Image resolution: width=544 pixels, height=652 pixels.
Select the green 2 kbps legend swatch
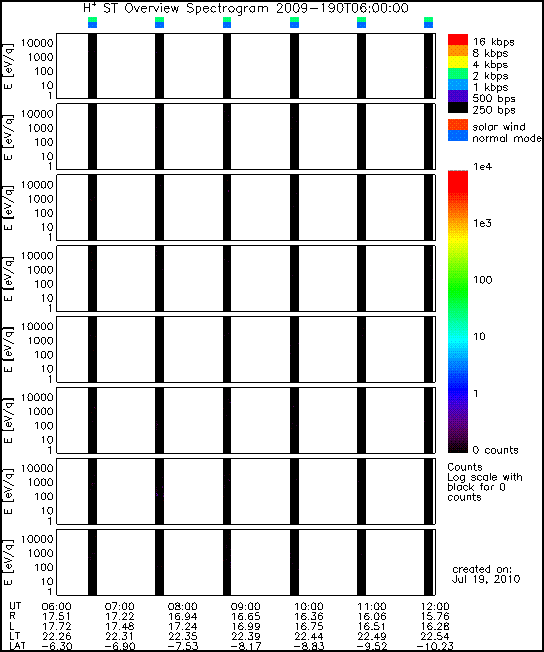(x=458, y=74)
